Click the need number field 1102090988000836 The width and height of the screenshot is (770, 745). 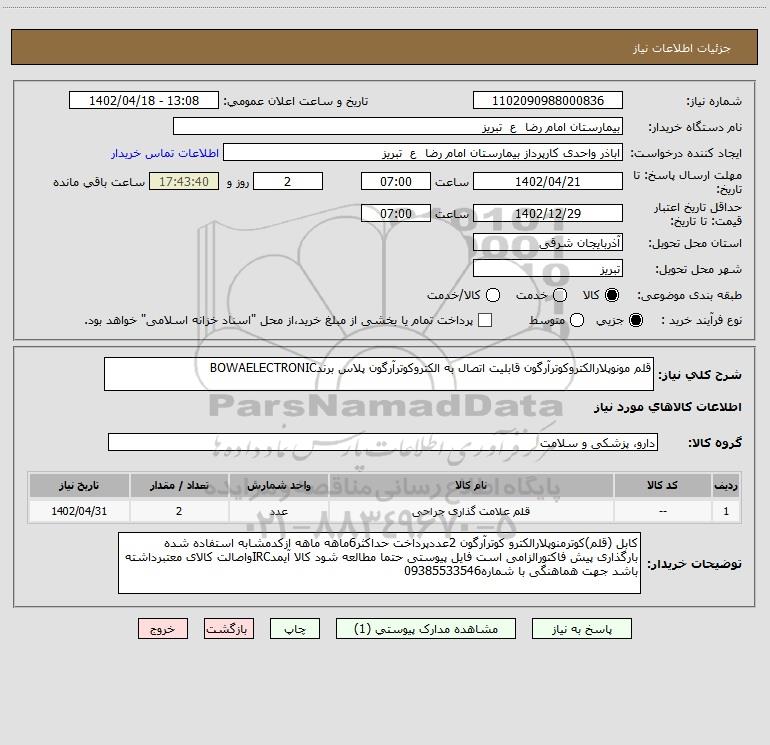coord(548,101)
